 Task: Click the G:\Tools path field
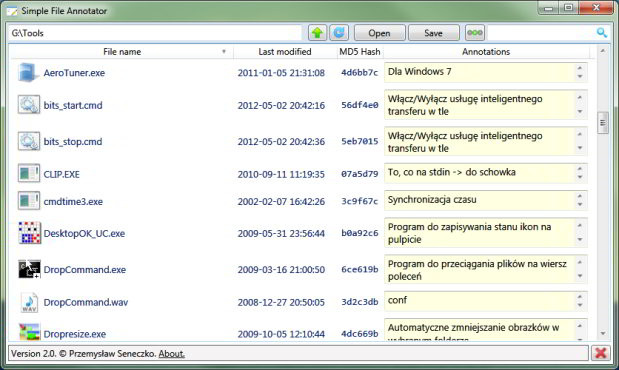[x=156, y=33]
